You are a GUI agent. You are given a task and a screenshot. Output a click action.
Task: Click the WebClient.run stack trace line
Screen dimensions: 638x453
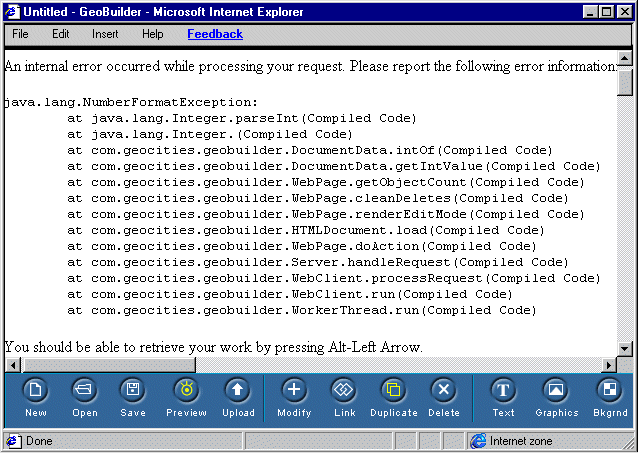pos(290,294)
